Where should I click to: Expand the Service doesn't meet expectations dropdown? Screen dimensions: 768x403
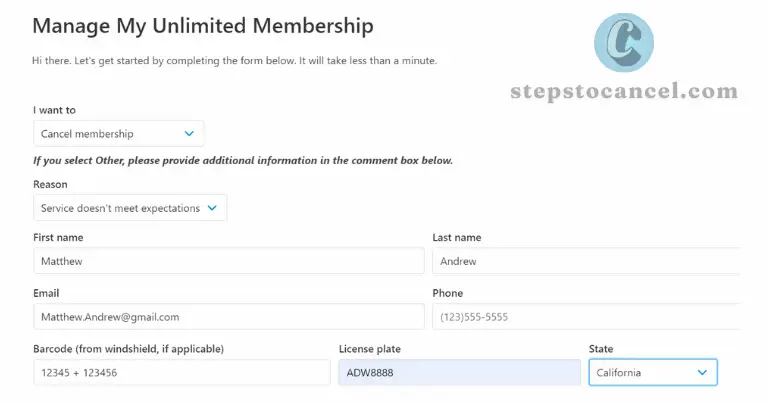tap(129, 208)
